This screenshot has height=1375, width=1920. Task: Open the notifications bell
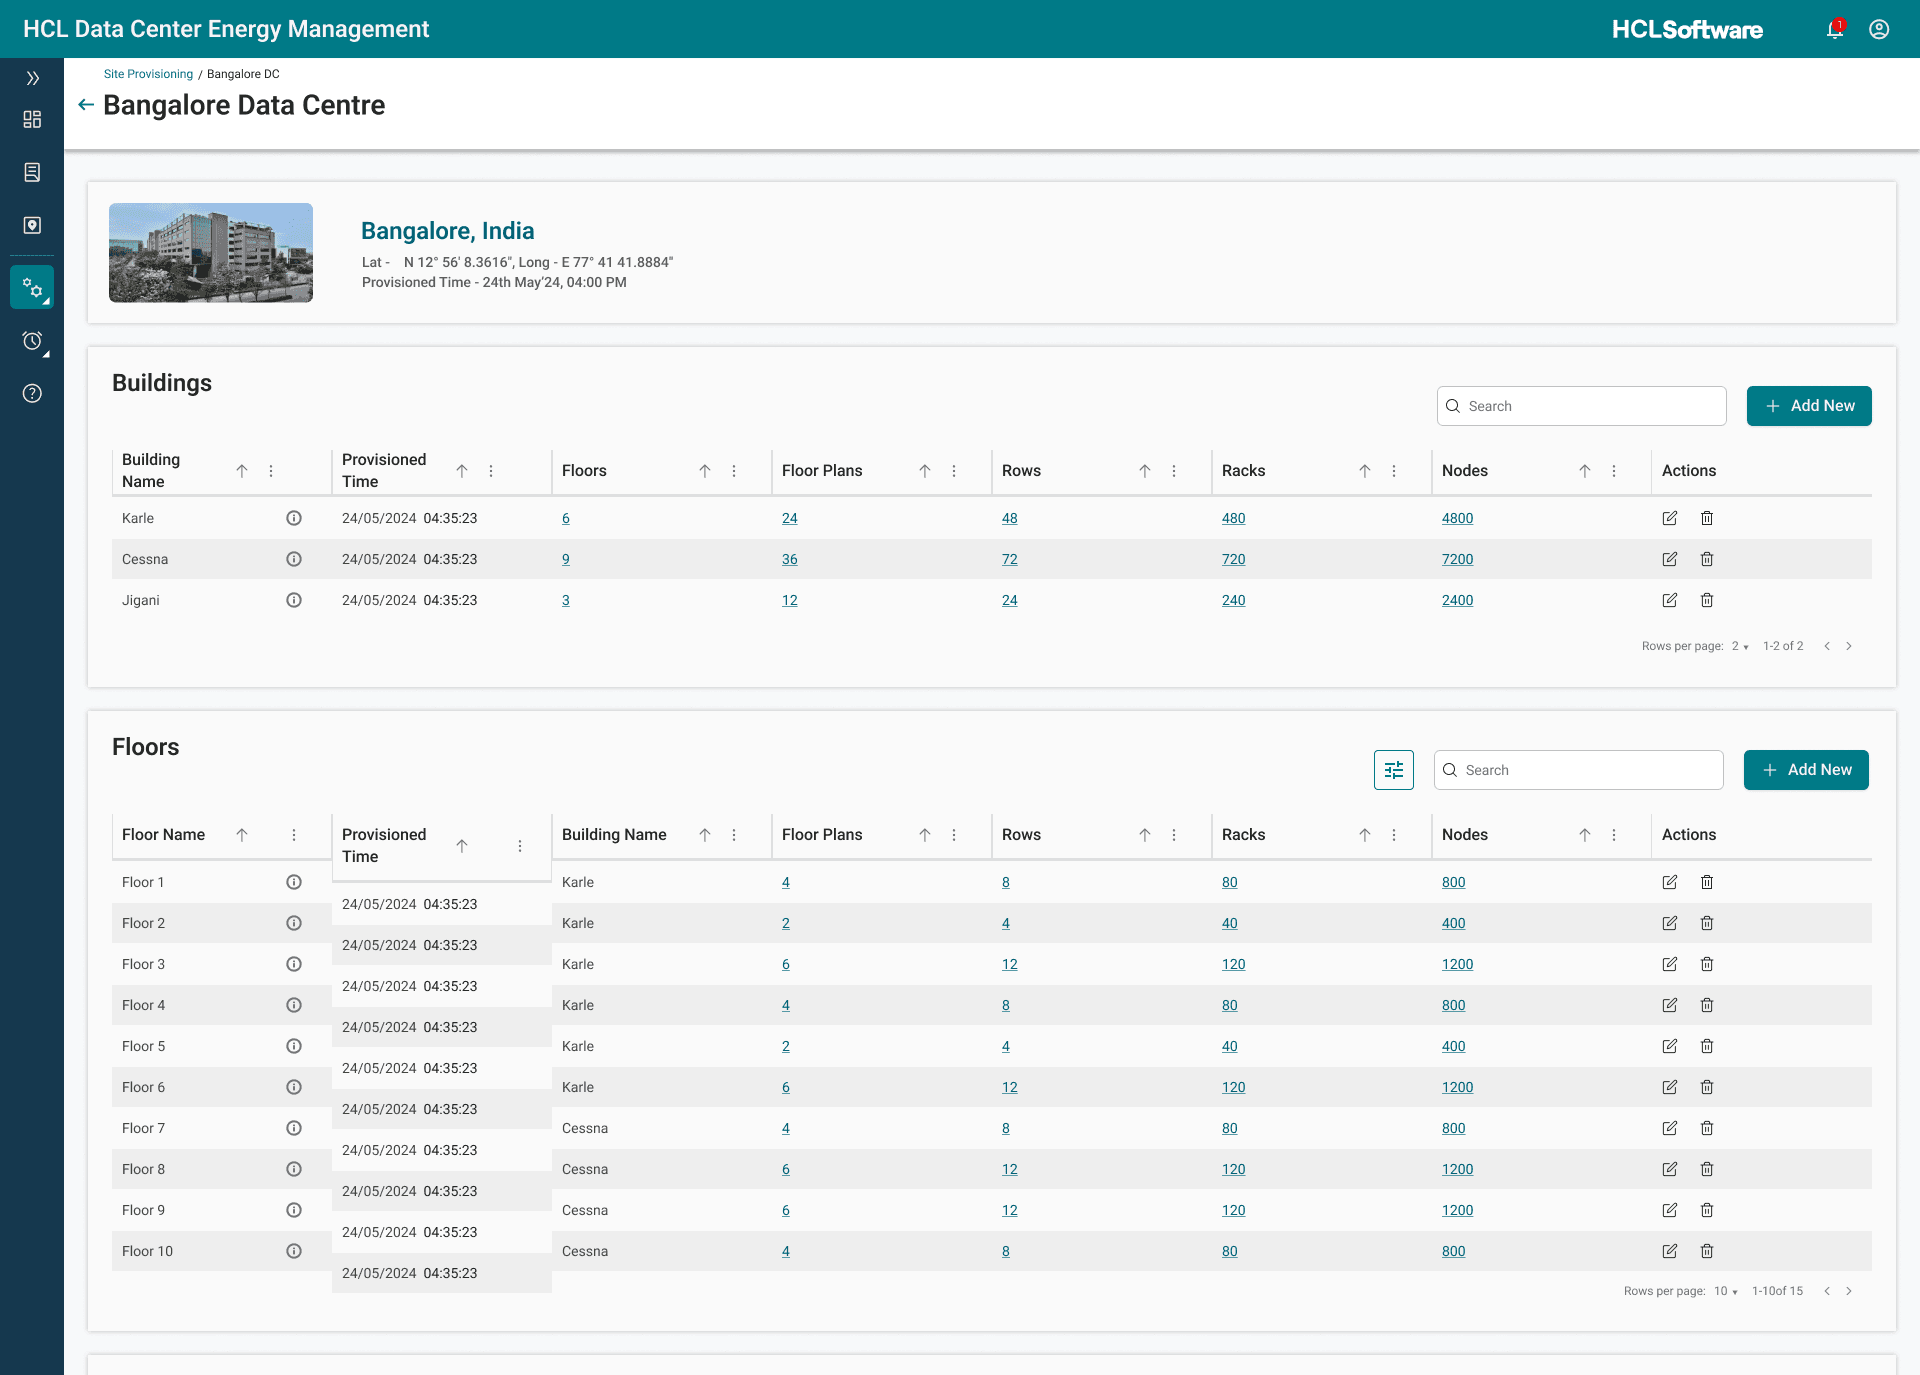1835,29
